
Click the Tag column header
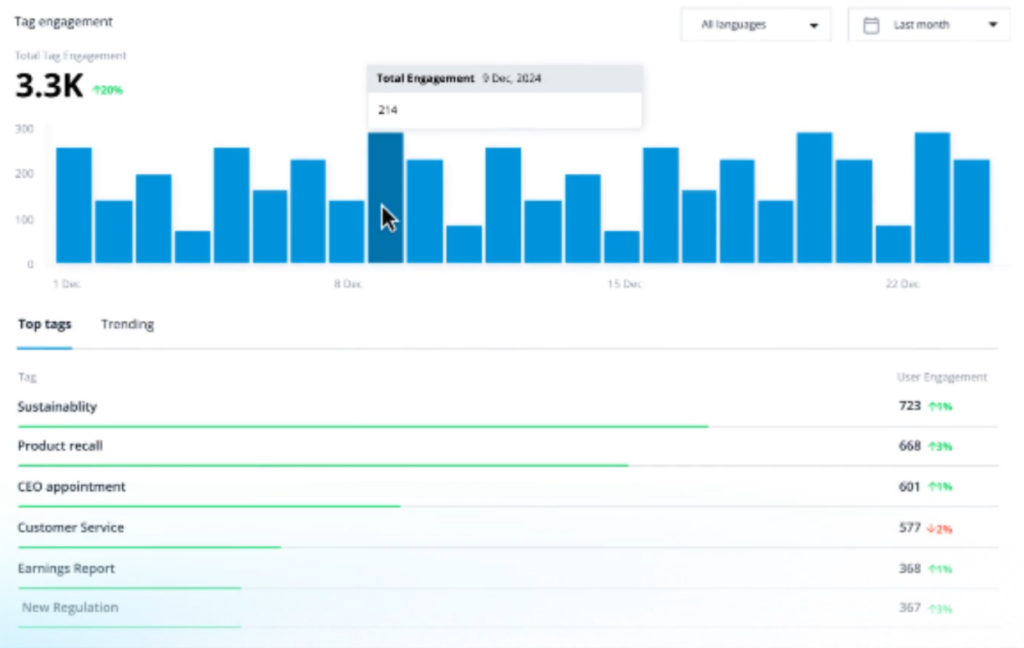click(x=27, y=377)
